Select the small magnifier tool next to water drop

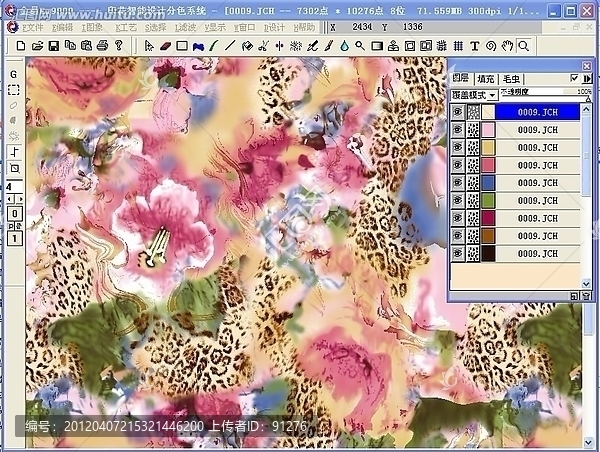360,46
